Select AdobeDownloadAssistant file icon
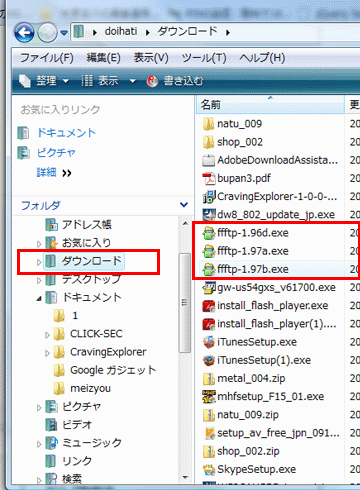 [209, 160]
